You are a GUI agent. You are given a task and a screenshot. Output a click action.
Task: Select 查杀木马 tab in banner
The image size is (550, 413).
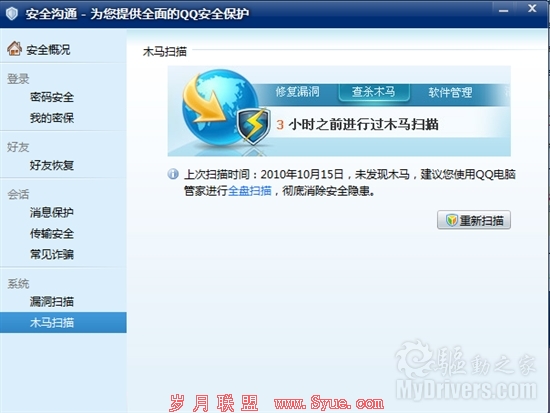[x=374, y=92]
